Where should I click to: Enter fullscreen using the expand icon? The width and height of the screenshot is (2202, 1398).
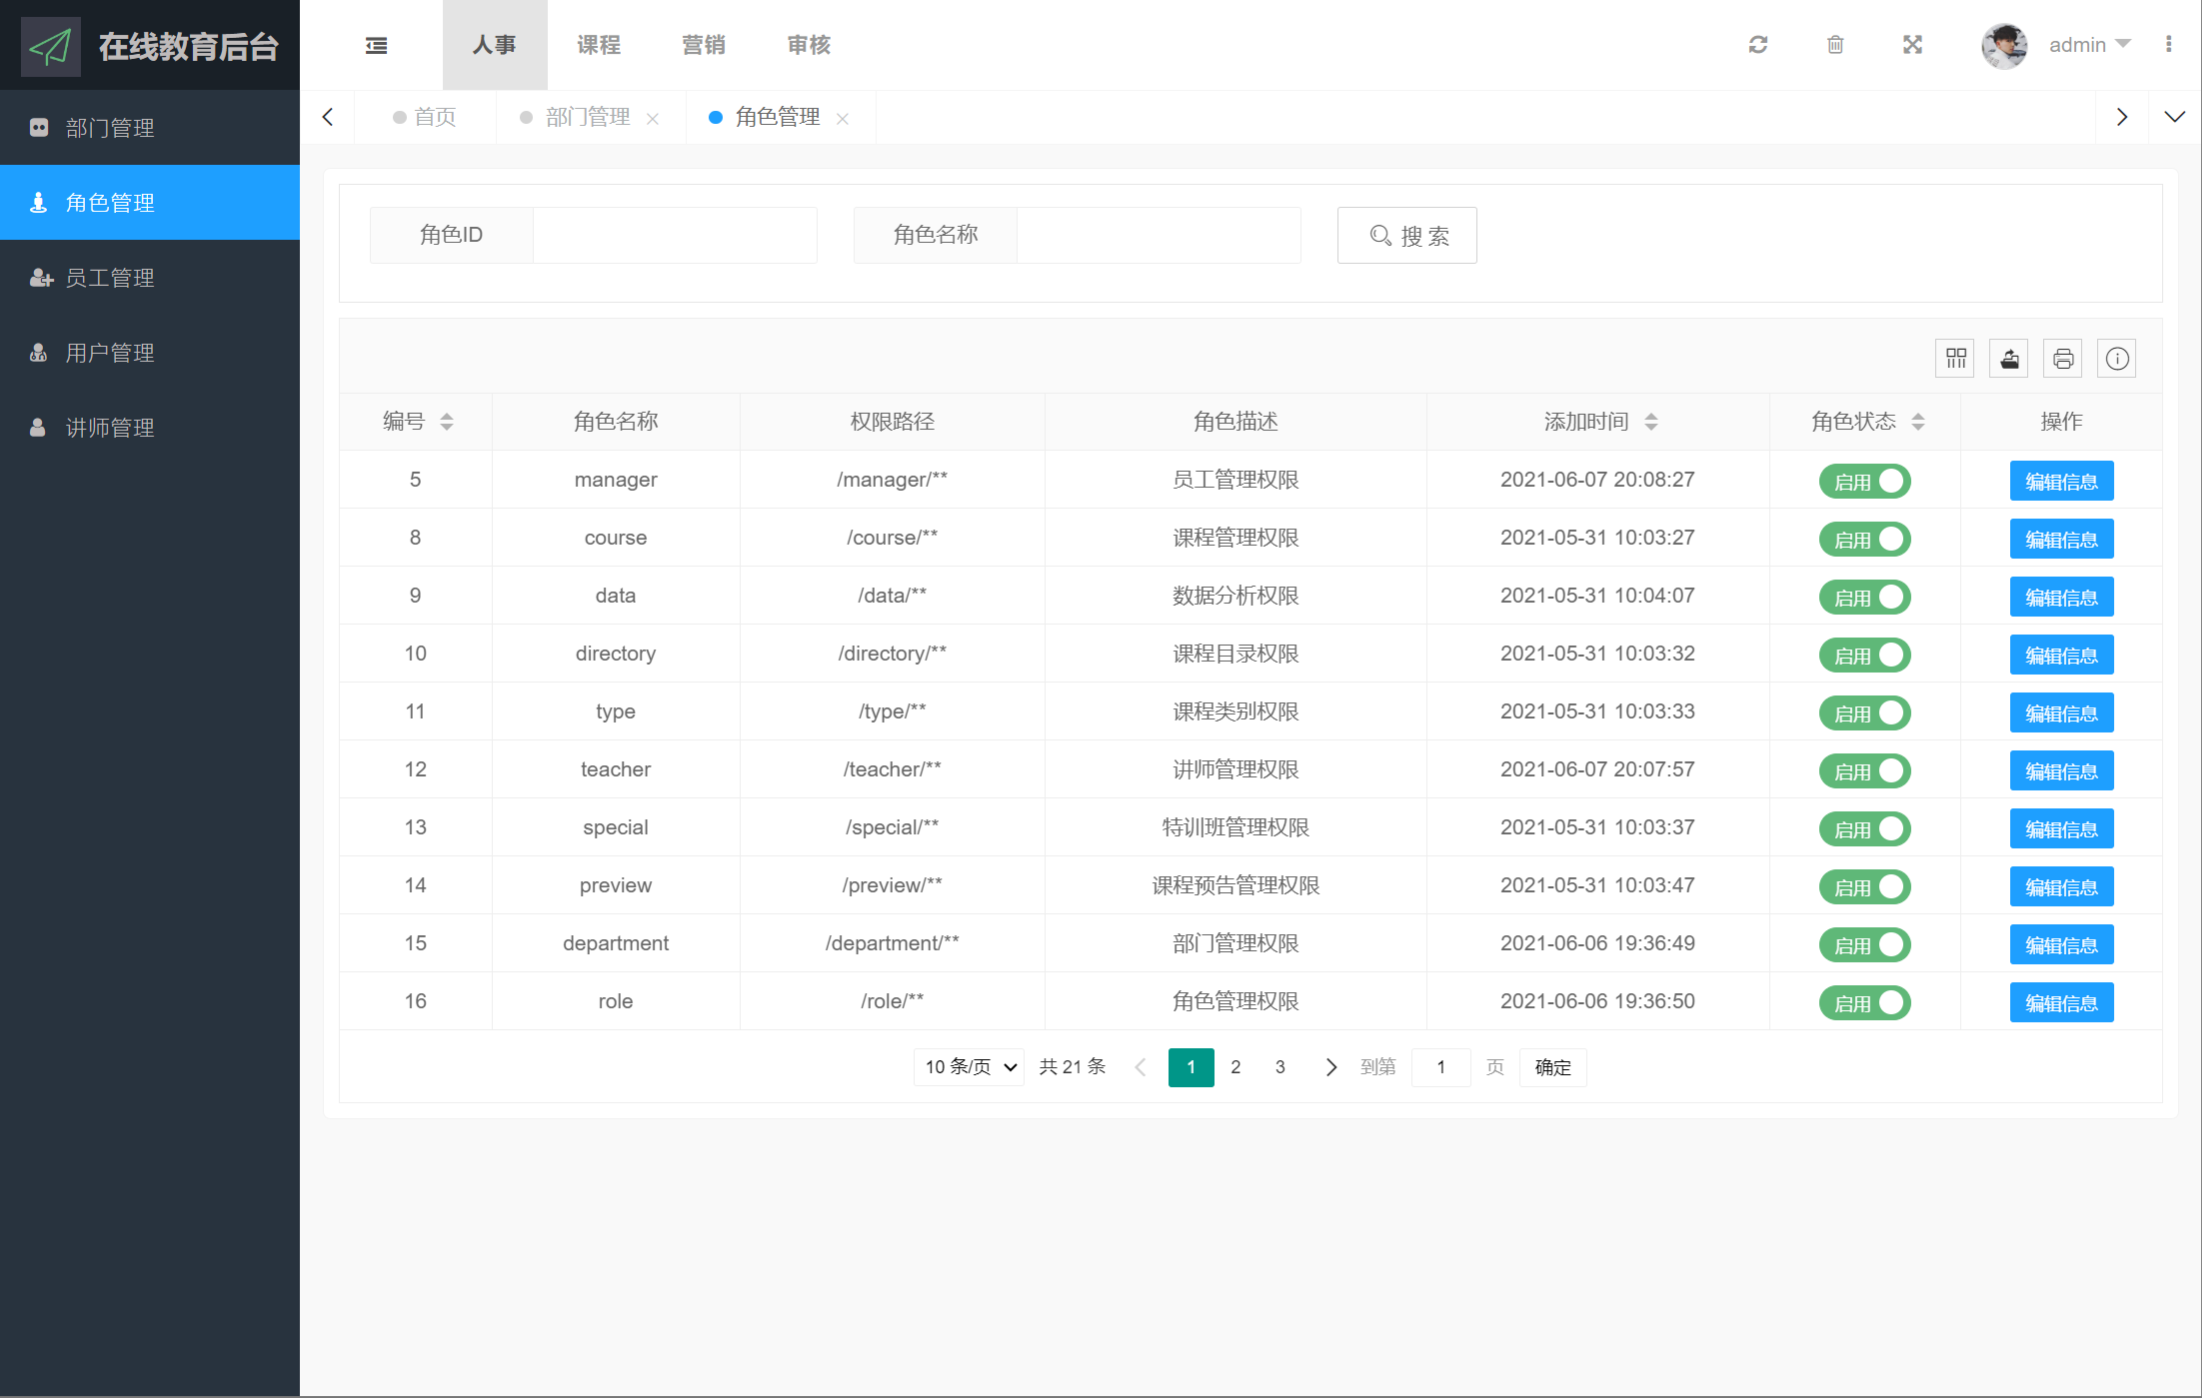[1912, 45]
